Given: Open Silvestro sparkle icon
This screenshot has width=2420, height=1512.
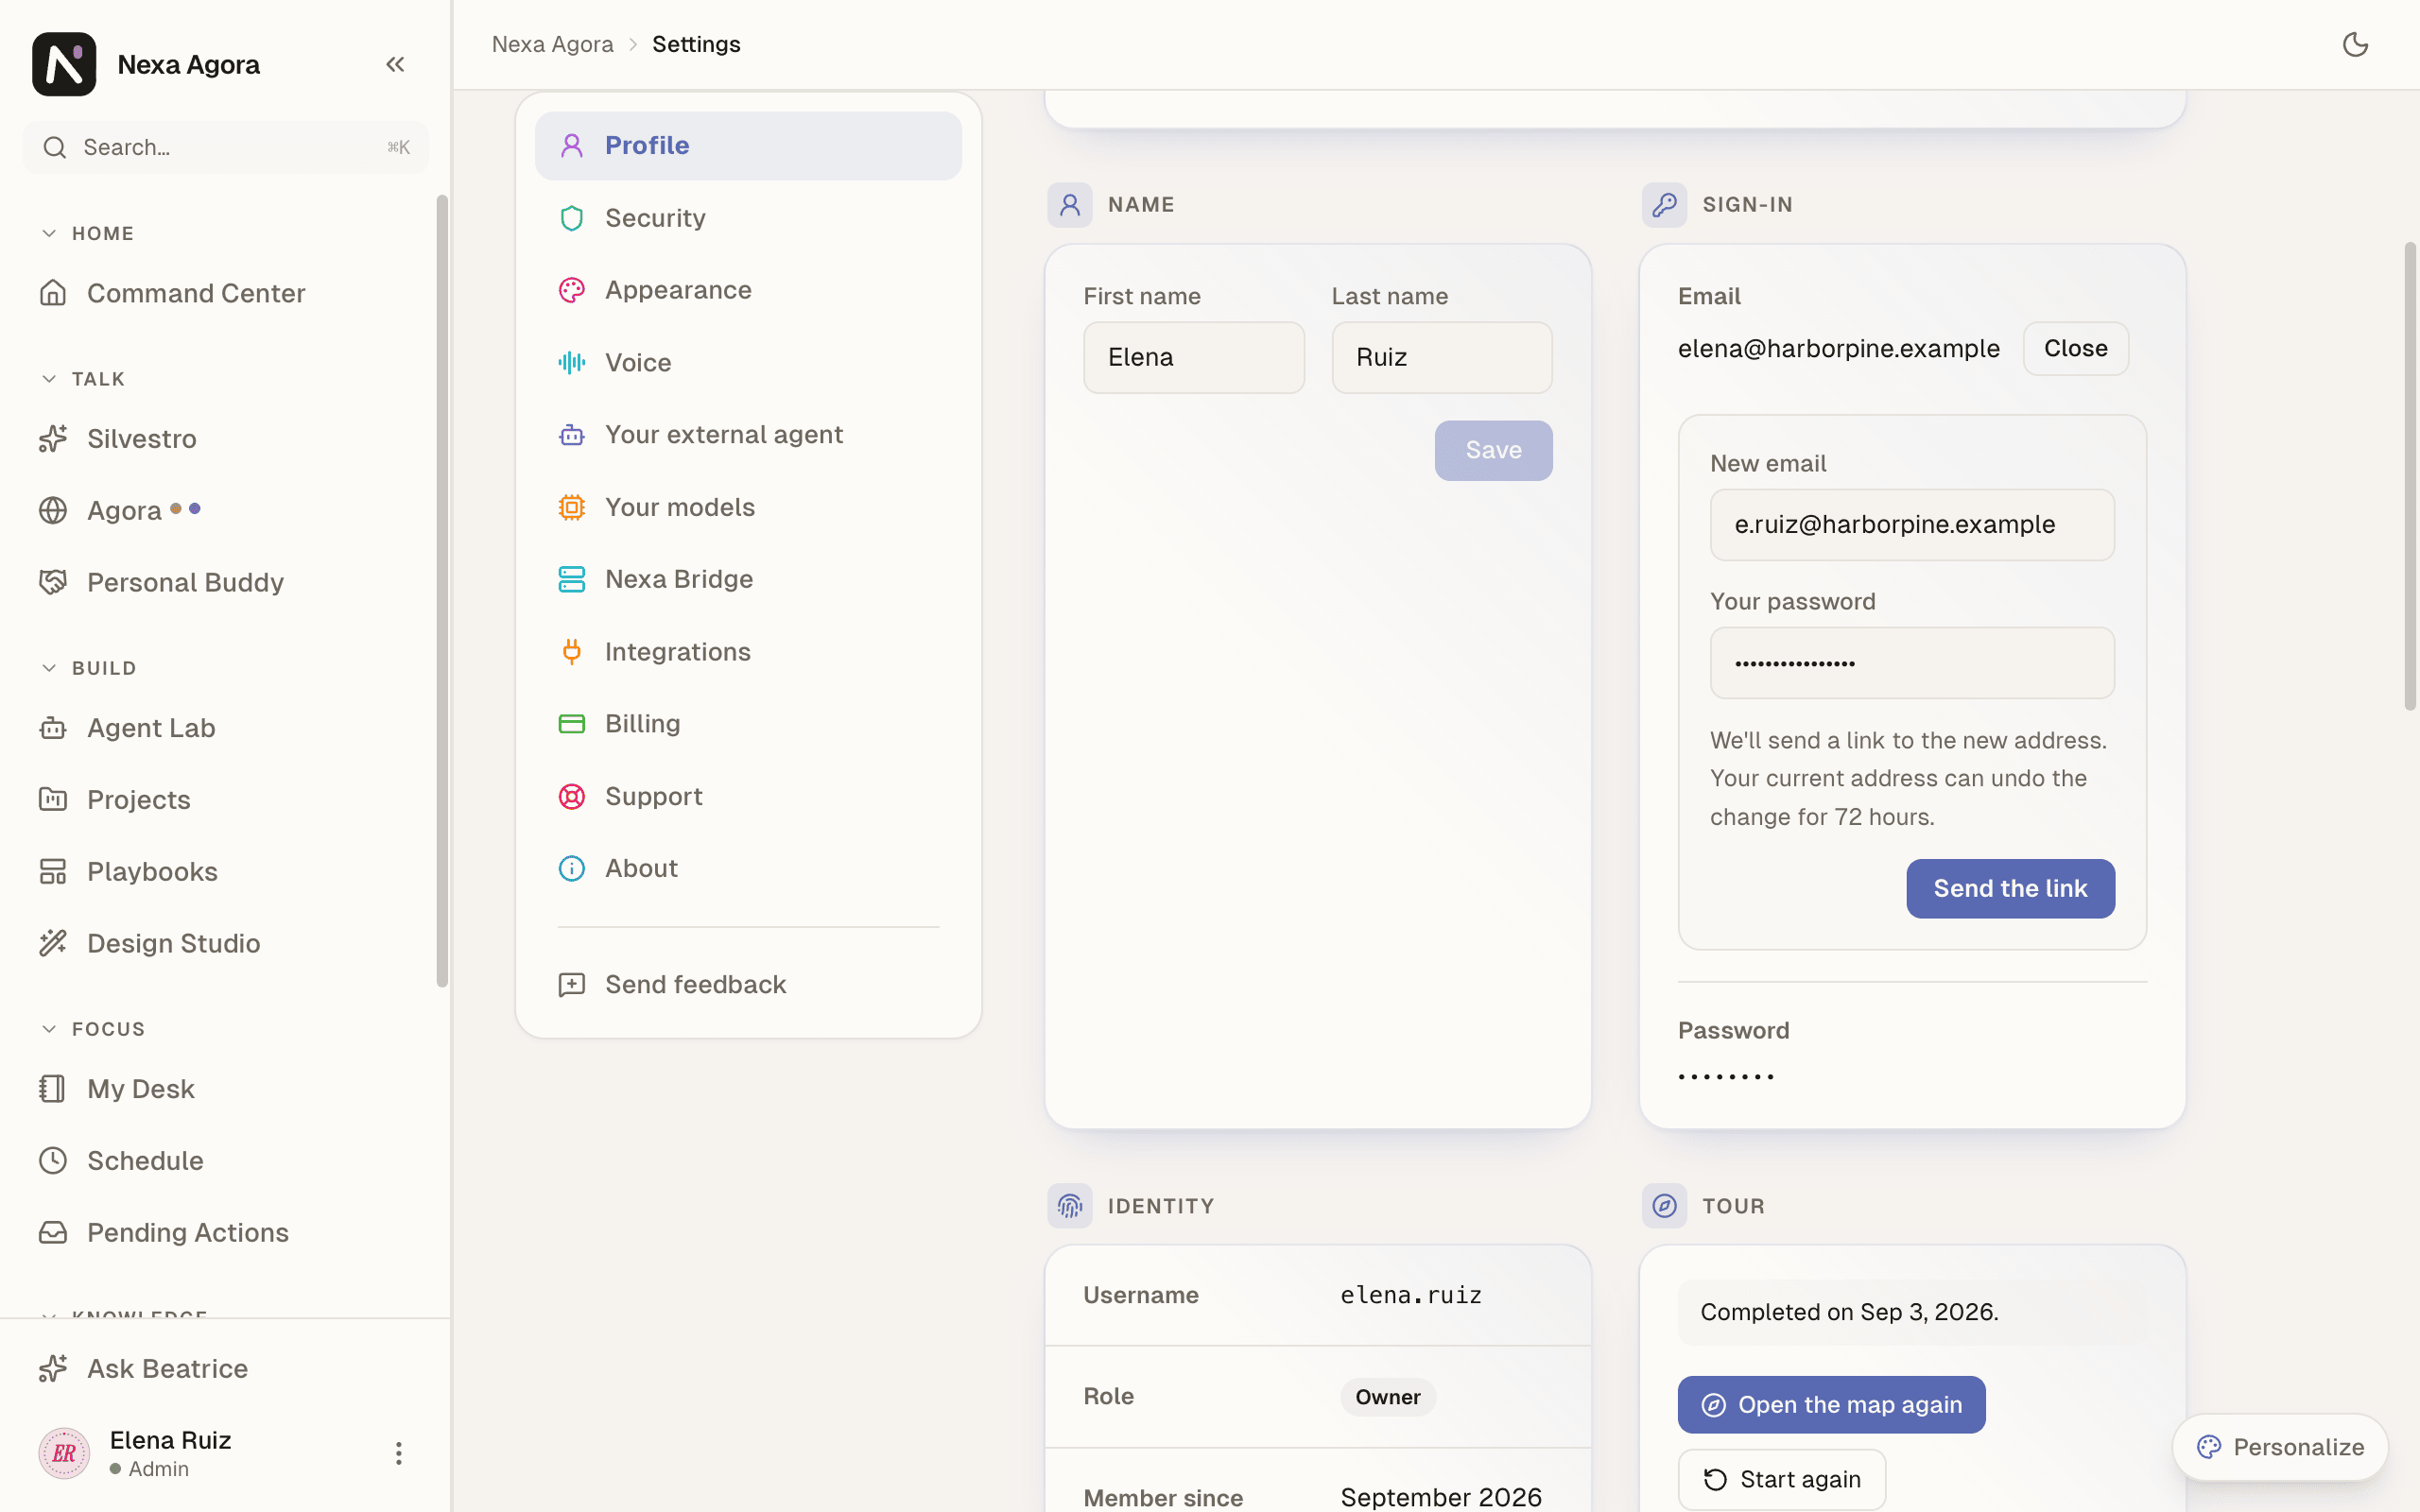Looking at the screenshot, I should [x=53, y=439].
